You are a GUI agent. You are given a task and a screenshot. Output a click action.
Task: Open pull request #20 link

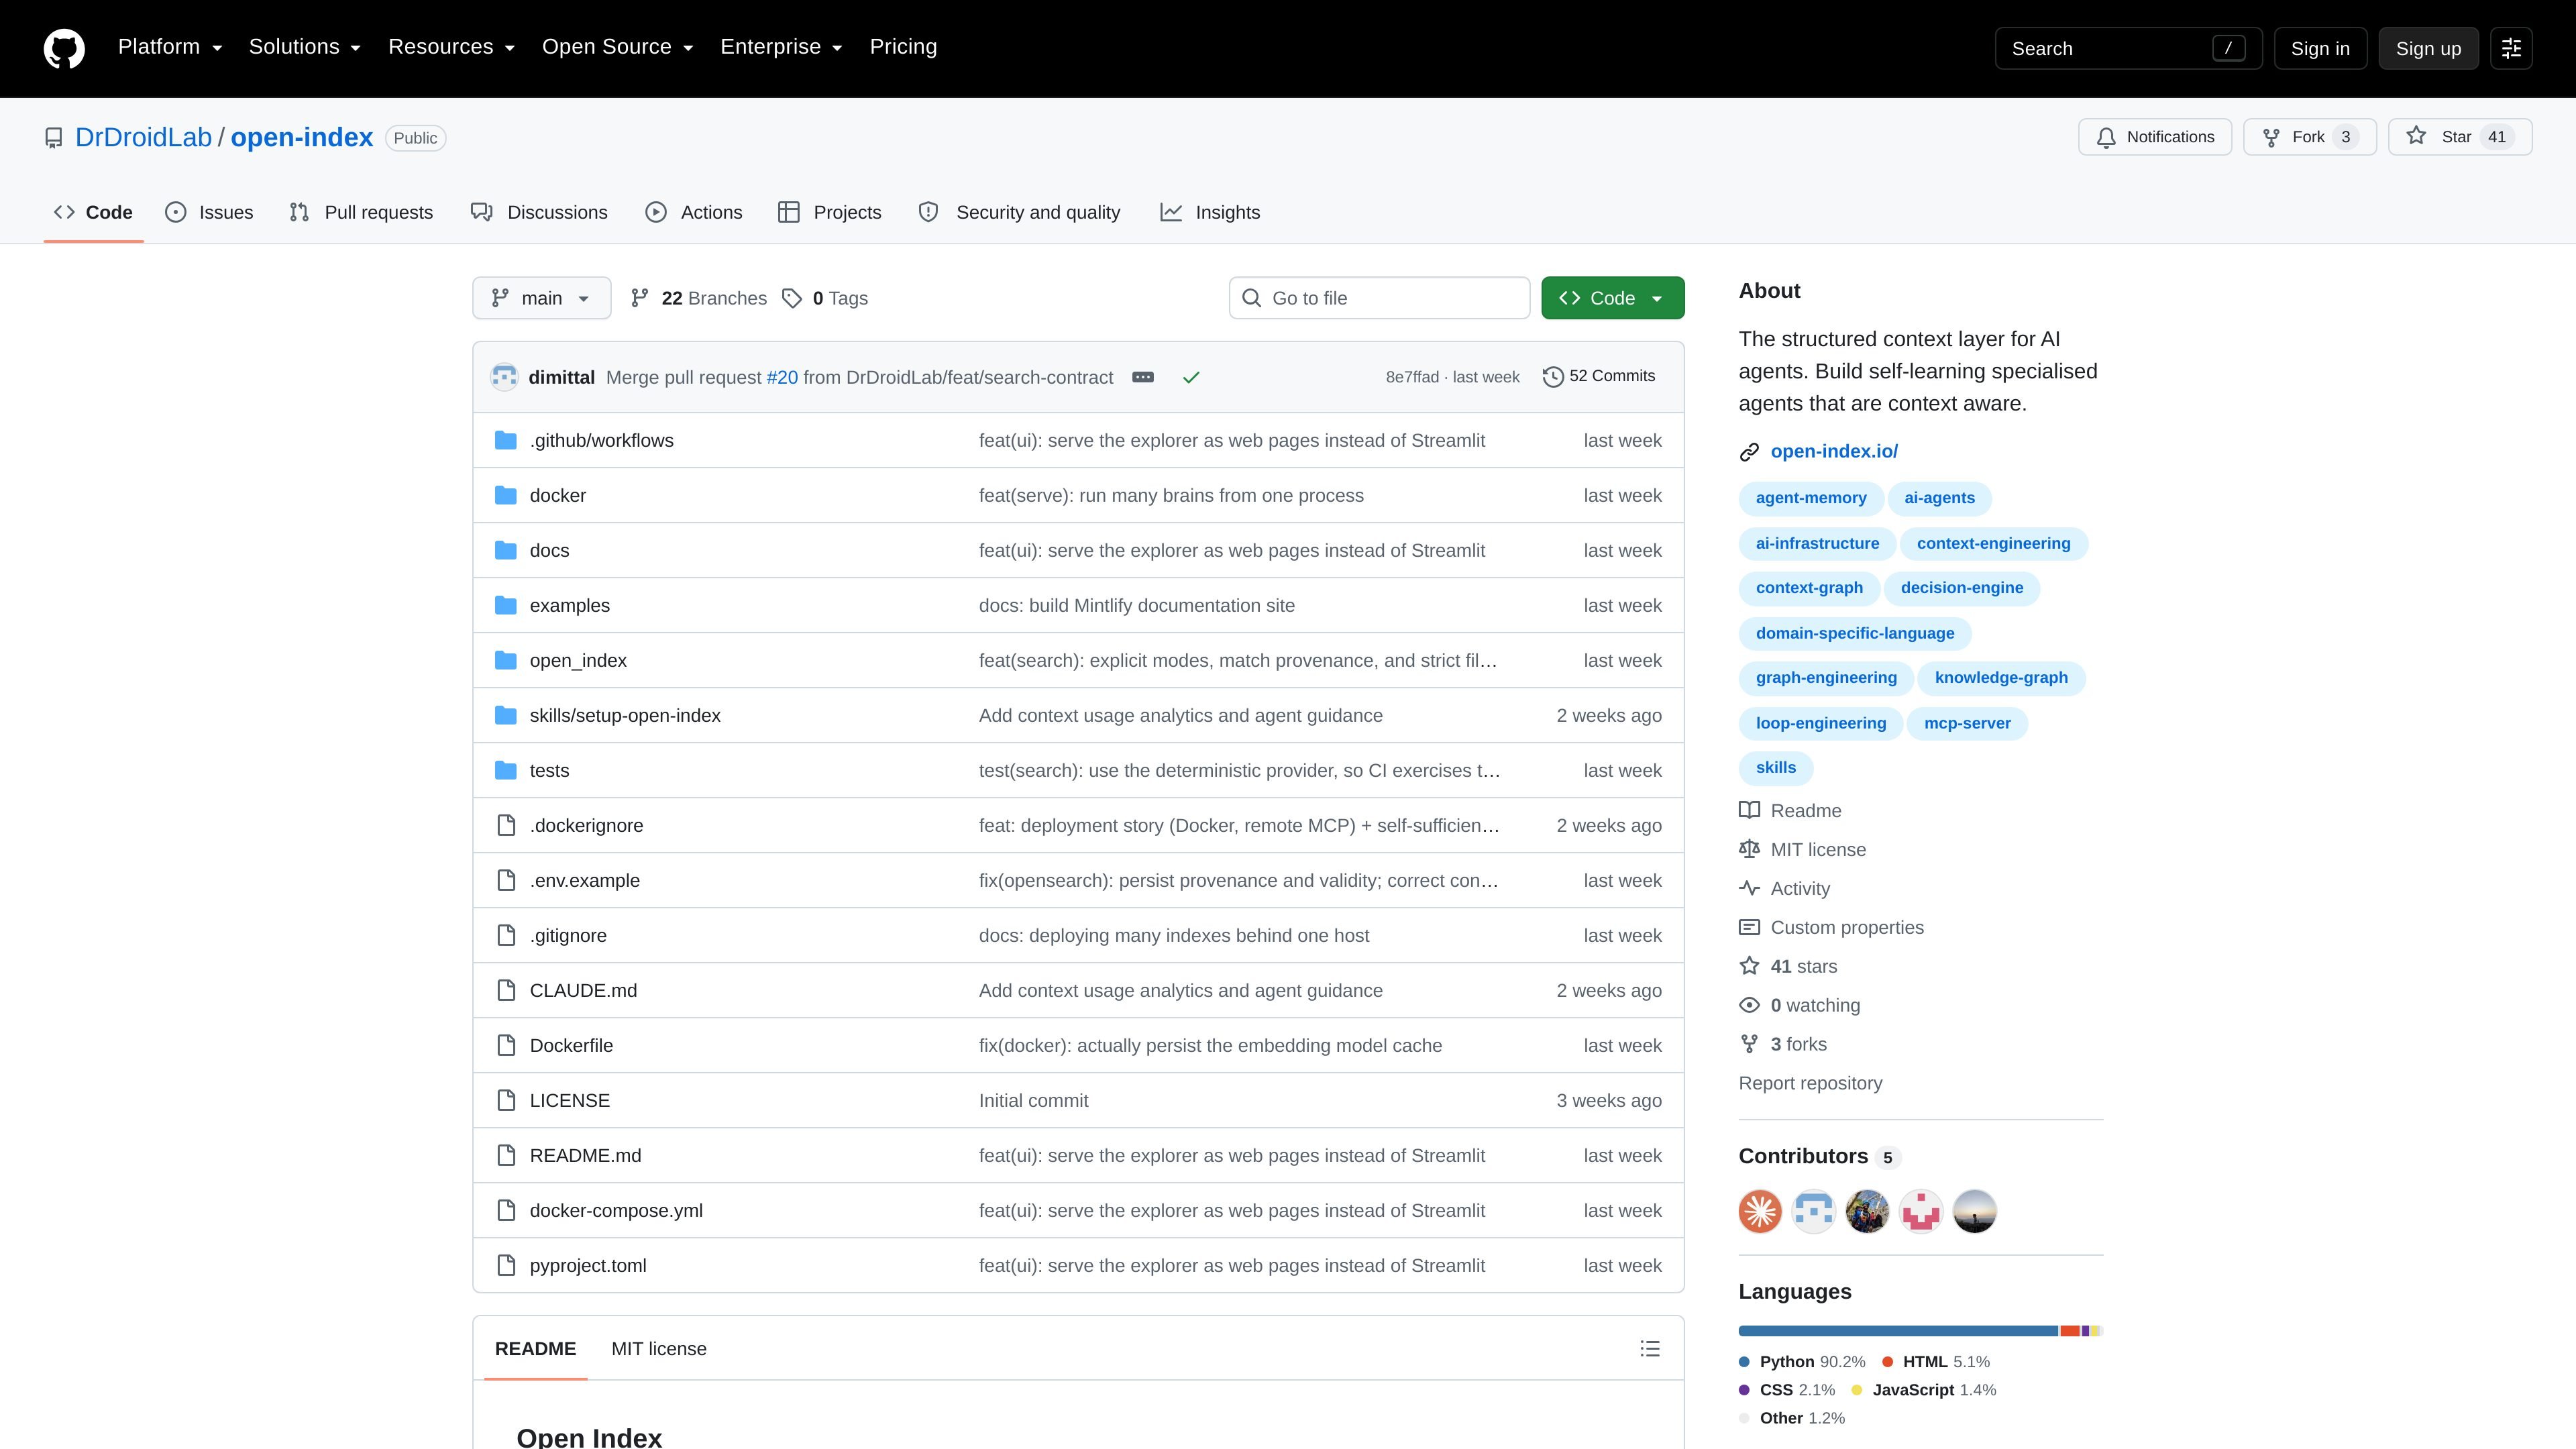tap(782, 377)
